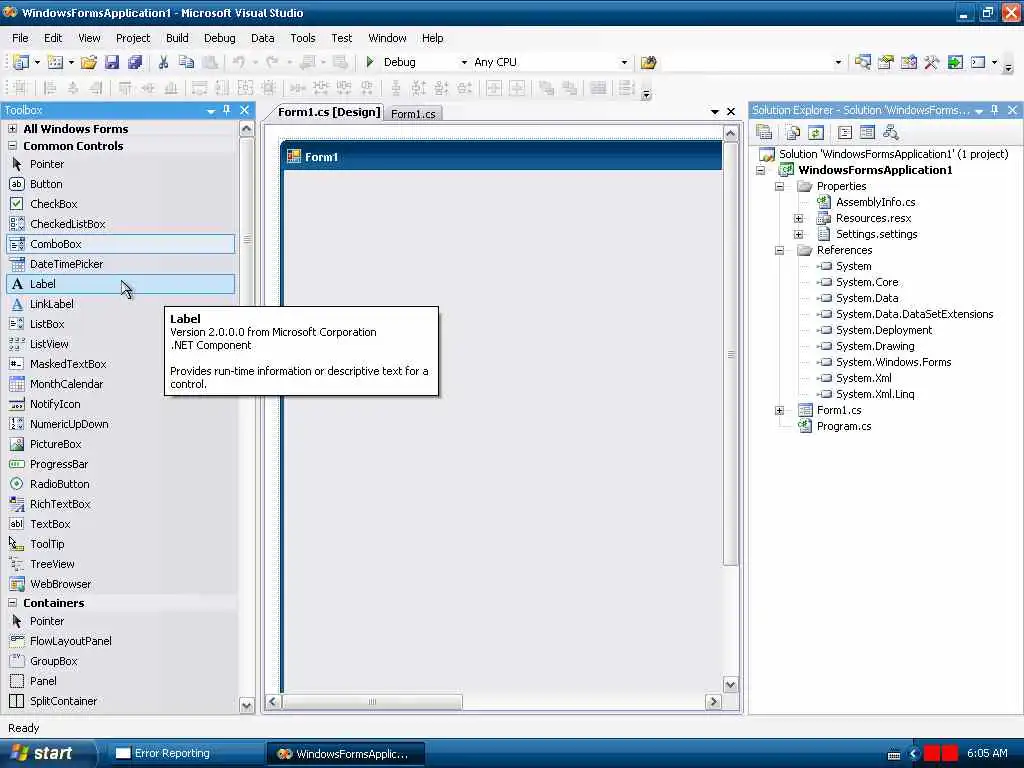Select AssemblyInfo.cs in Solution Explorer
The width and height of the screenshot is (1024, 768).
click(876, 202)
